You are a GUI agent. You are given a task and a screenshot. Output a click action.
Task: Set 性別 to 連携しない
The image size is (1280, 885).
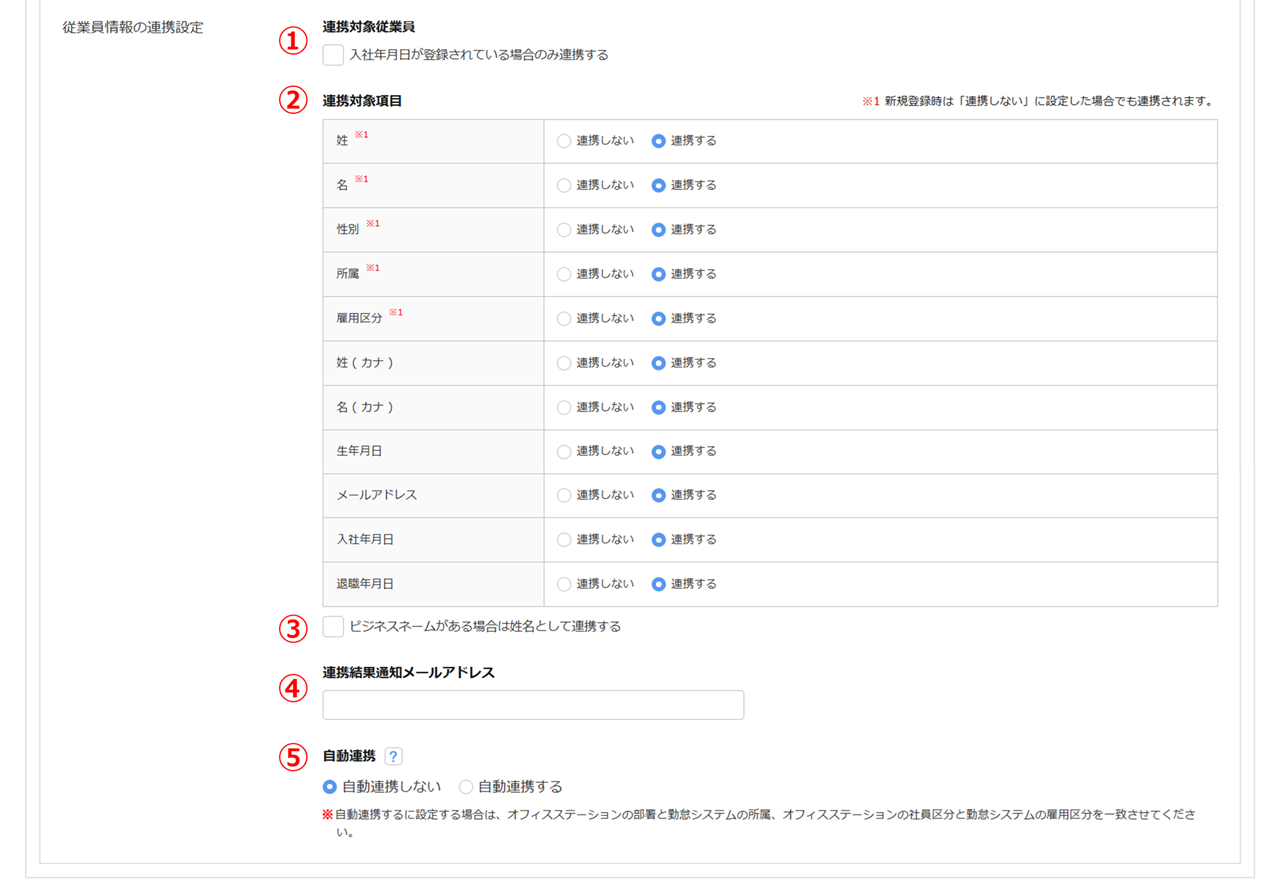[564, 229]
